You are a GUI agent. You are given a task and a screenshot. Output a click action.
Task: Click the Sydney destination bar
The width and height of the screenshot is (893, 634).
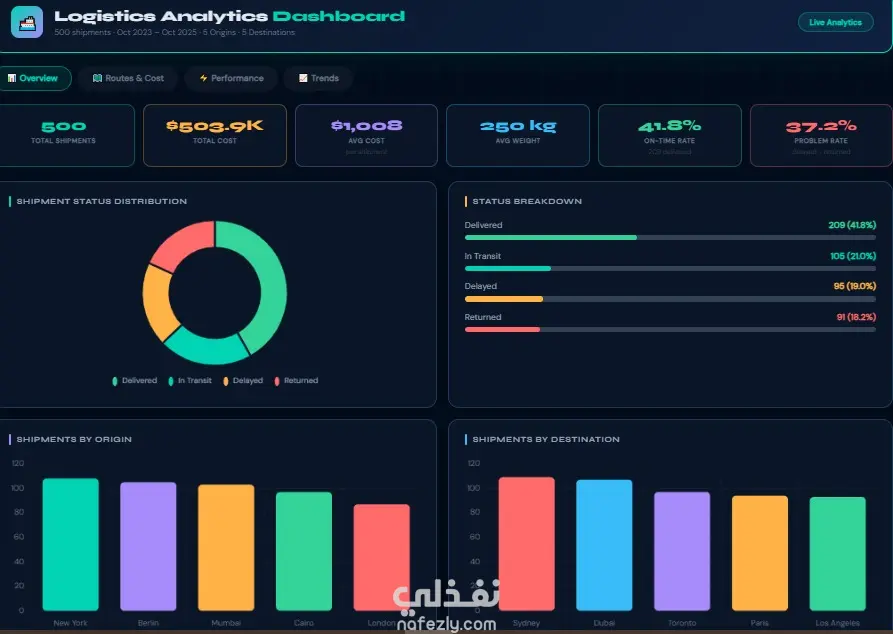(526, 544)
